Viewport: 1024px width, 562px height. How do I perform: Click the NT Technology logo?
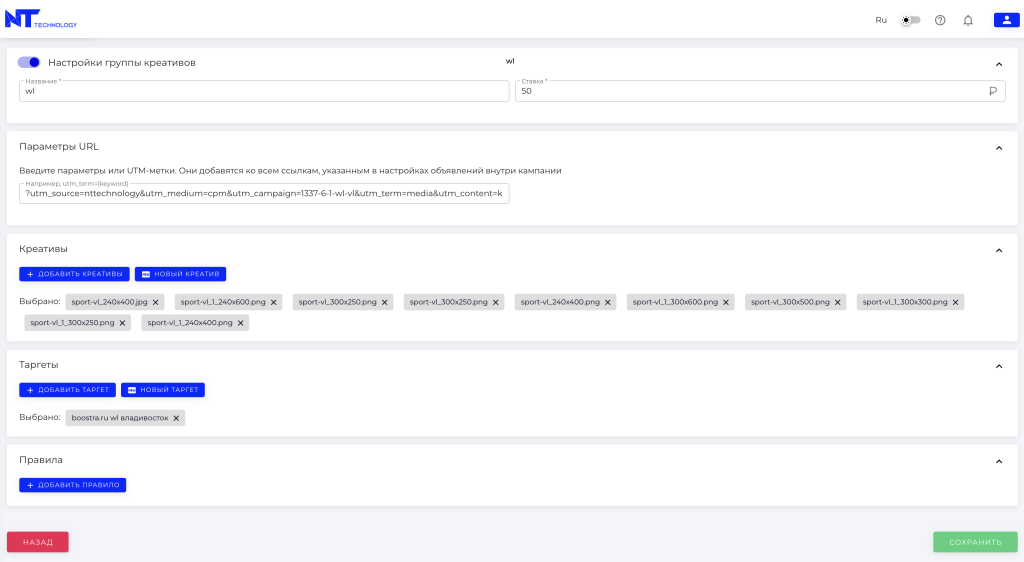41,19
